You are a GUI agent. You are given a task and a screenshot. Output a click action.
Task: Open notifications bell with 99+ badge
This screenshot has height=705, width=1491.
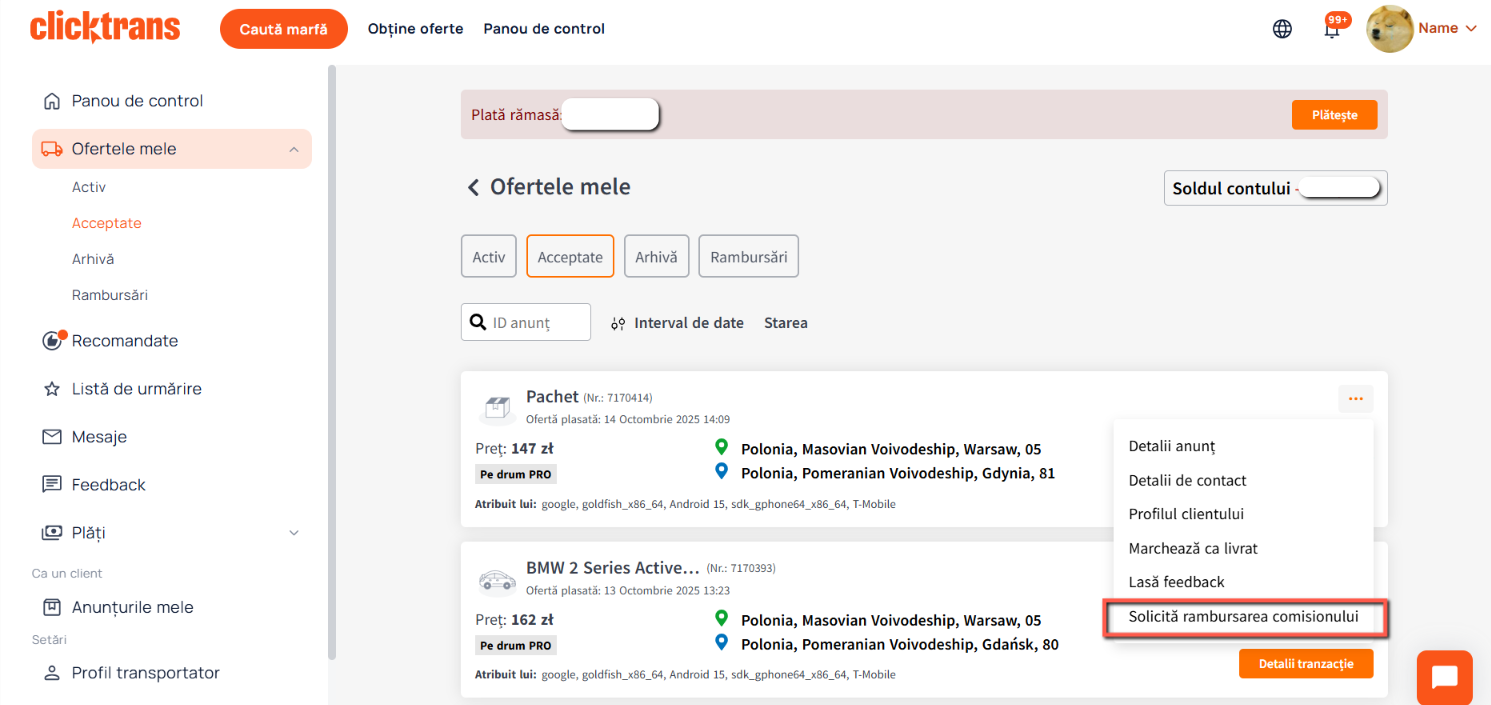click(x=1332, y=30)
